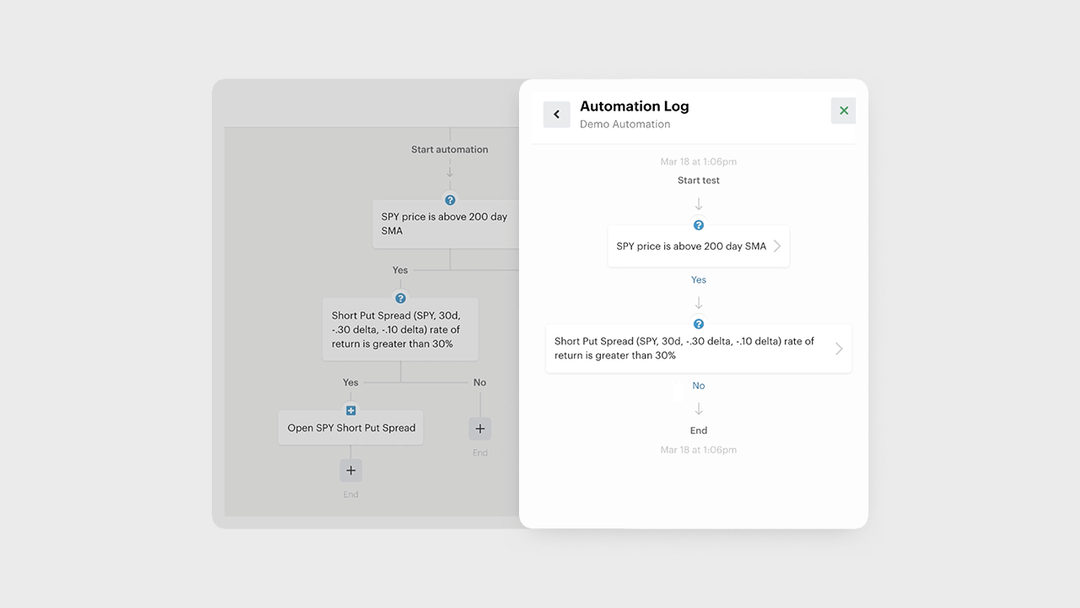Screen dimensions: 1080x608
Task: Open the SPY price decision node in the editor
Action: click(445, 224)
